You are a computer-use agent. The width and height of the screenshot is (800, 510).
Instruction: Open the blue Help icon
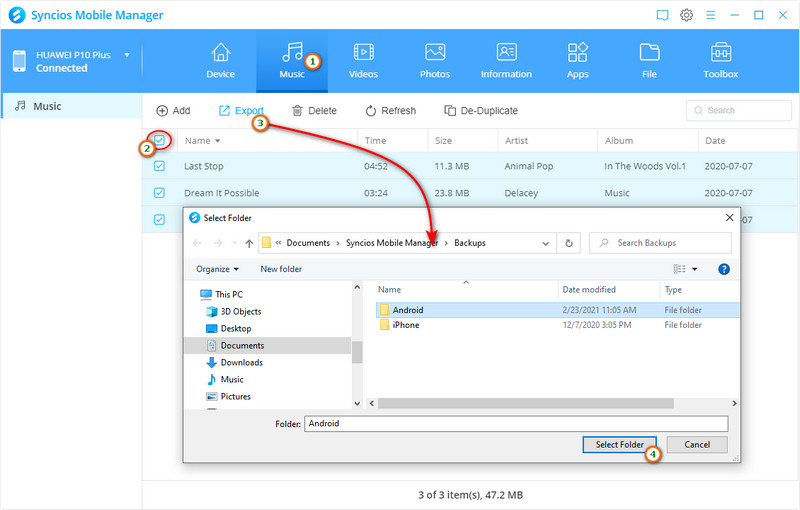tap(723, 269)
